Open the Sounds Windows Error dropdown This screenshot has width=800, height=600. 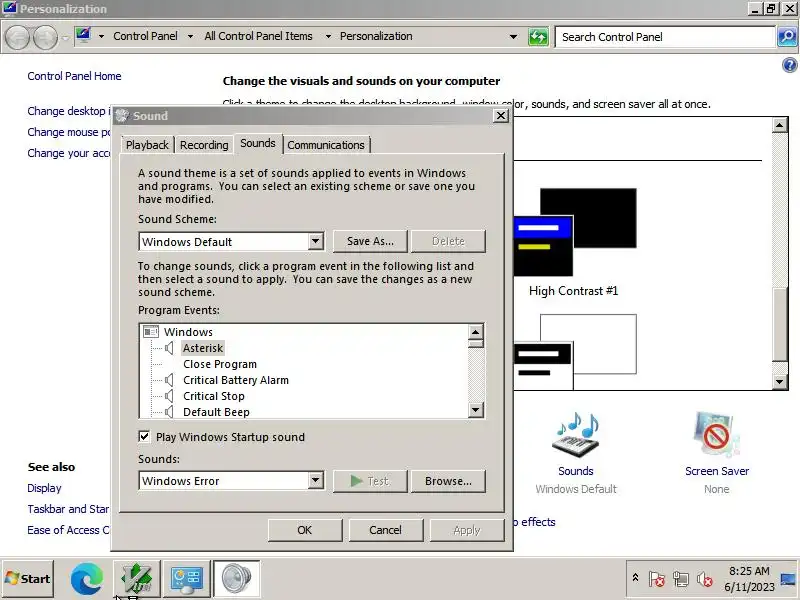(316, 480)
